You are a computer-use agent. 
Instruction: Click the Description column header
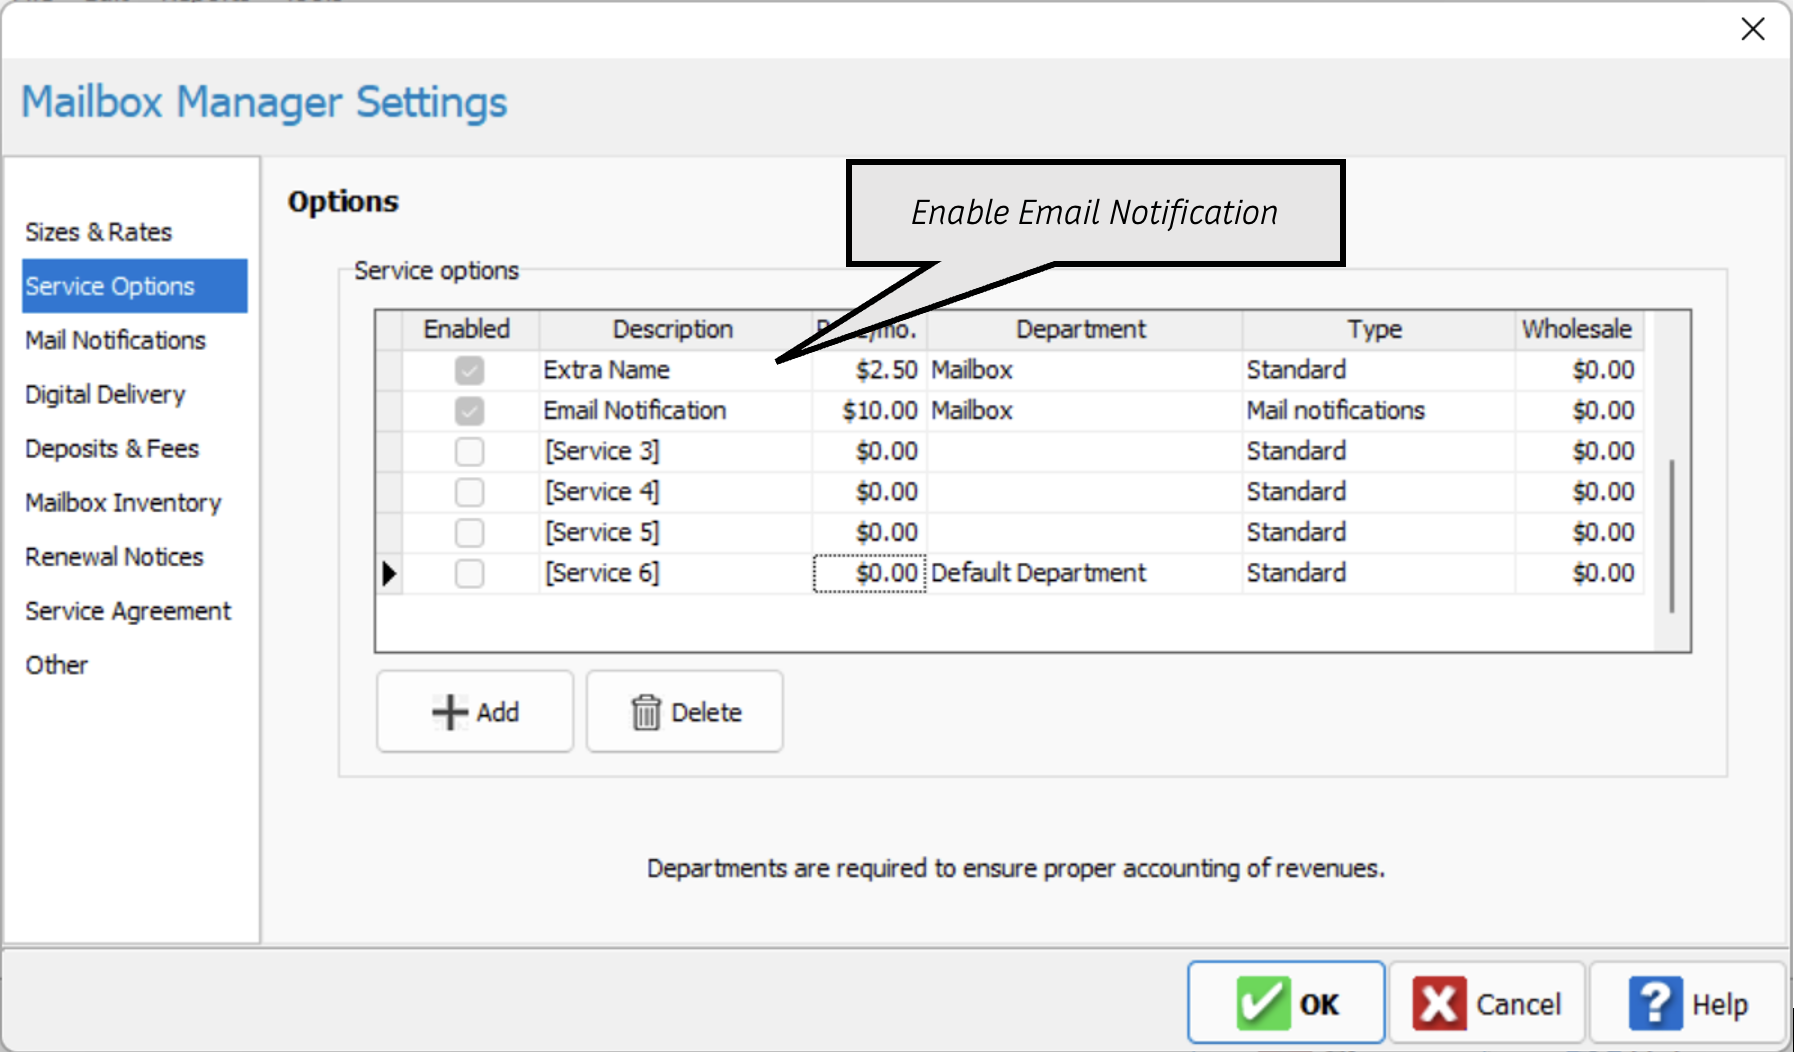(672, 330)
